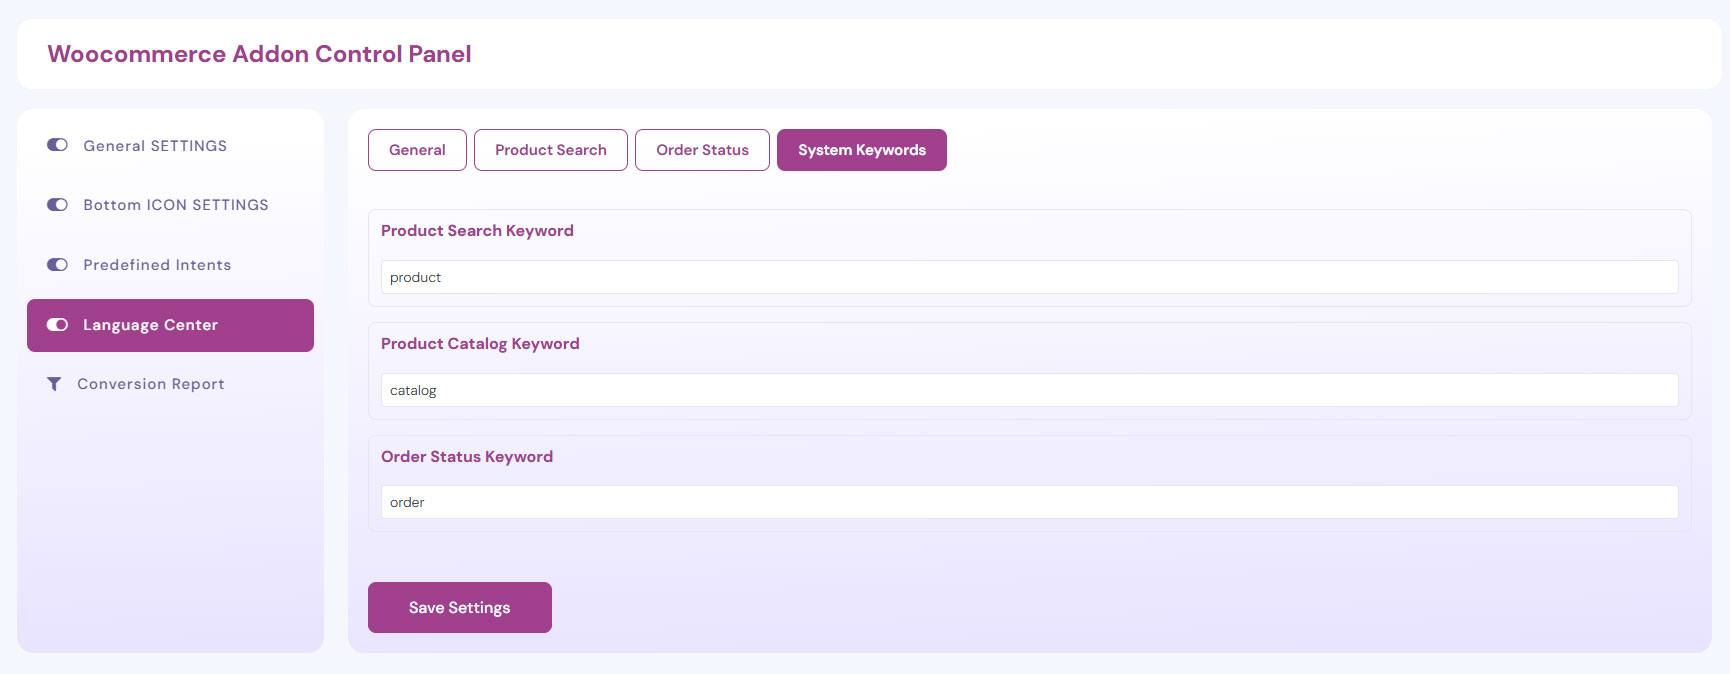Click the toggle icon beside General SETTINGS
Image resolution: width=1730 pixels, height=674 pixels.
tap(57, 145)
